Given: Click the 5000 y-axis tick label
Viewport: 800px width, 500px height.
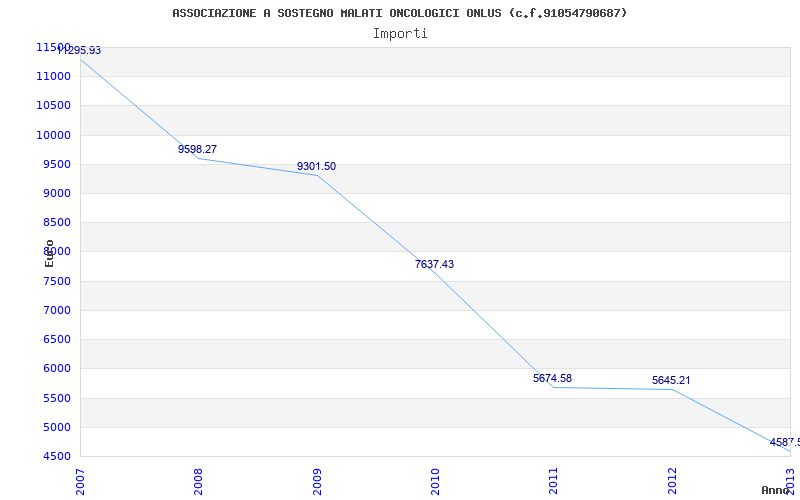Looking at the screenshot, I should 57,427.
